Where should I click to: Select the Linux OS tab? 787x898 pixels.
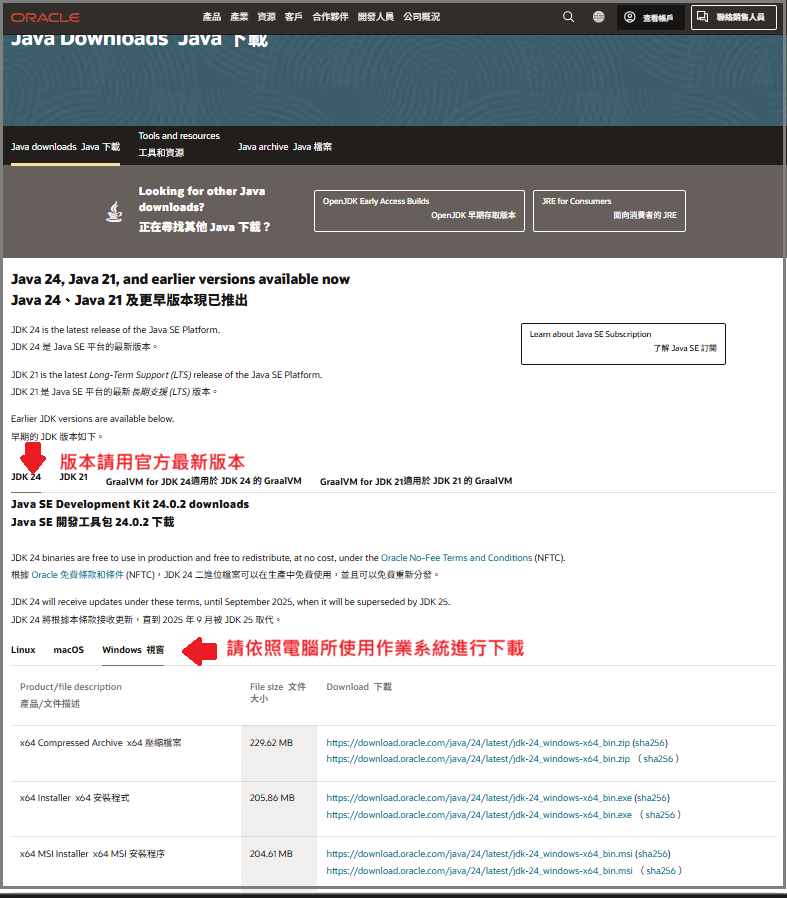pos(23,650)
